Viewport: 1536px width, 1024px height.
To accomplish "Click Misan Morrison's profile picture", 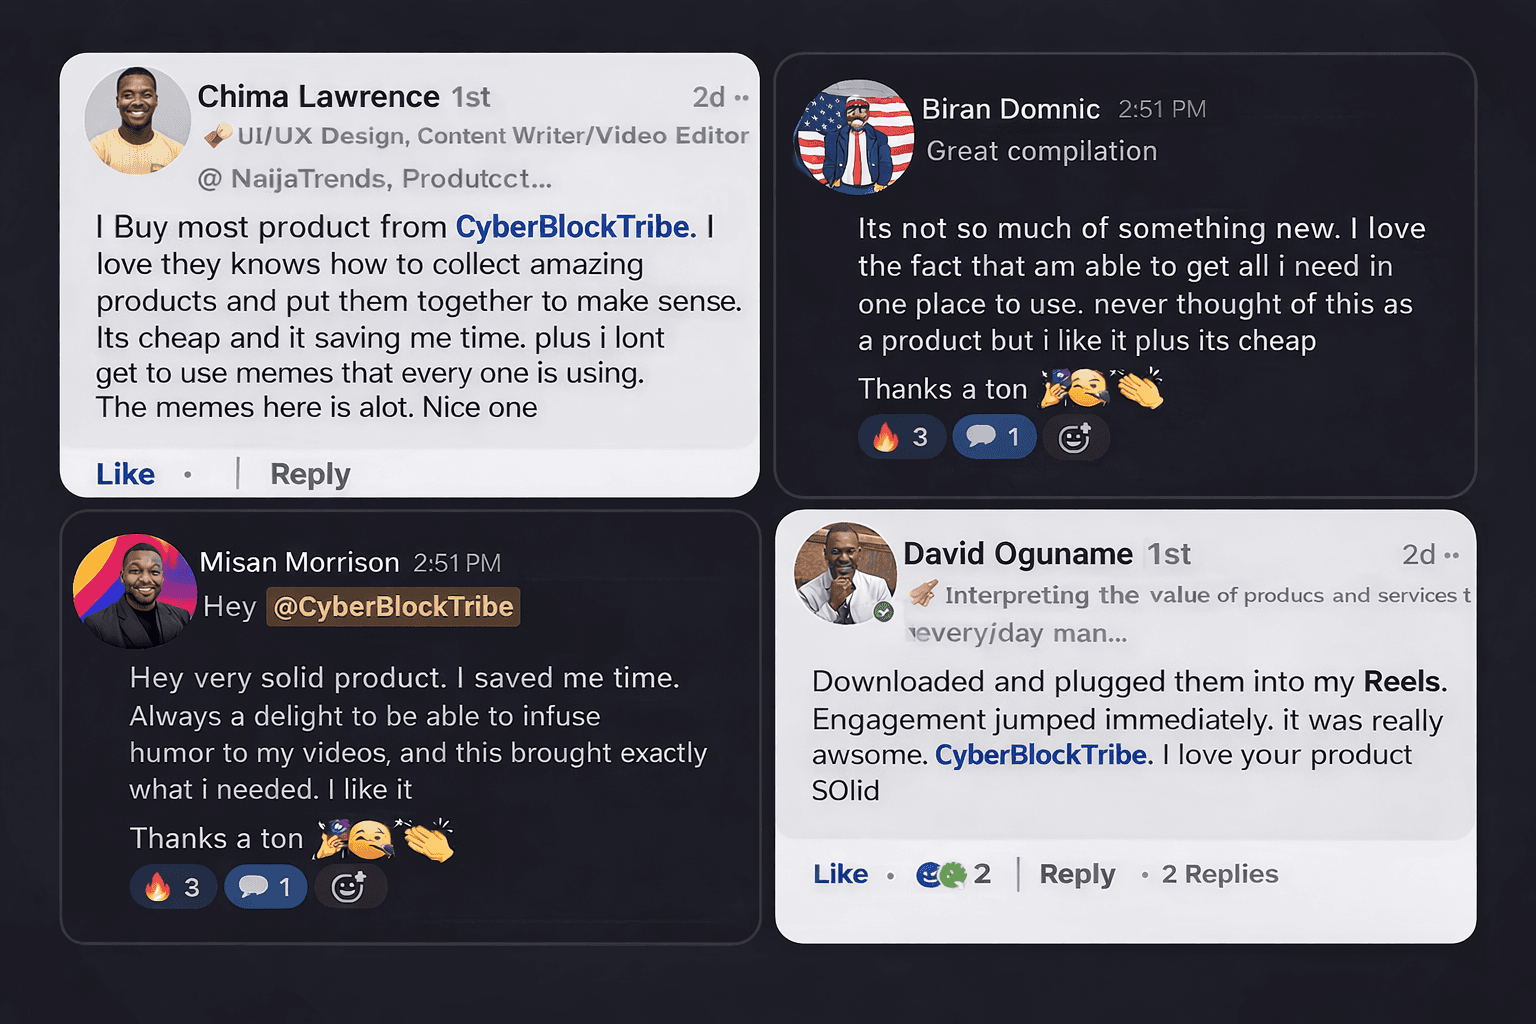I will point(135,591).
